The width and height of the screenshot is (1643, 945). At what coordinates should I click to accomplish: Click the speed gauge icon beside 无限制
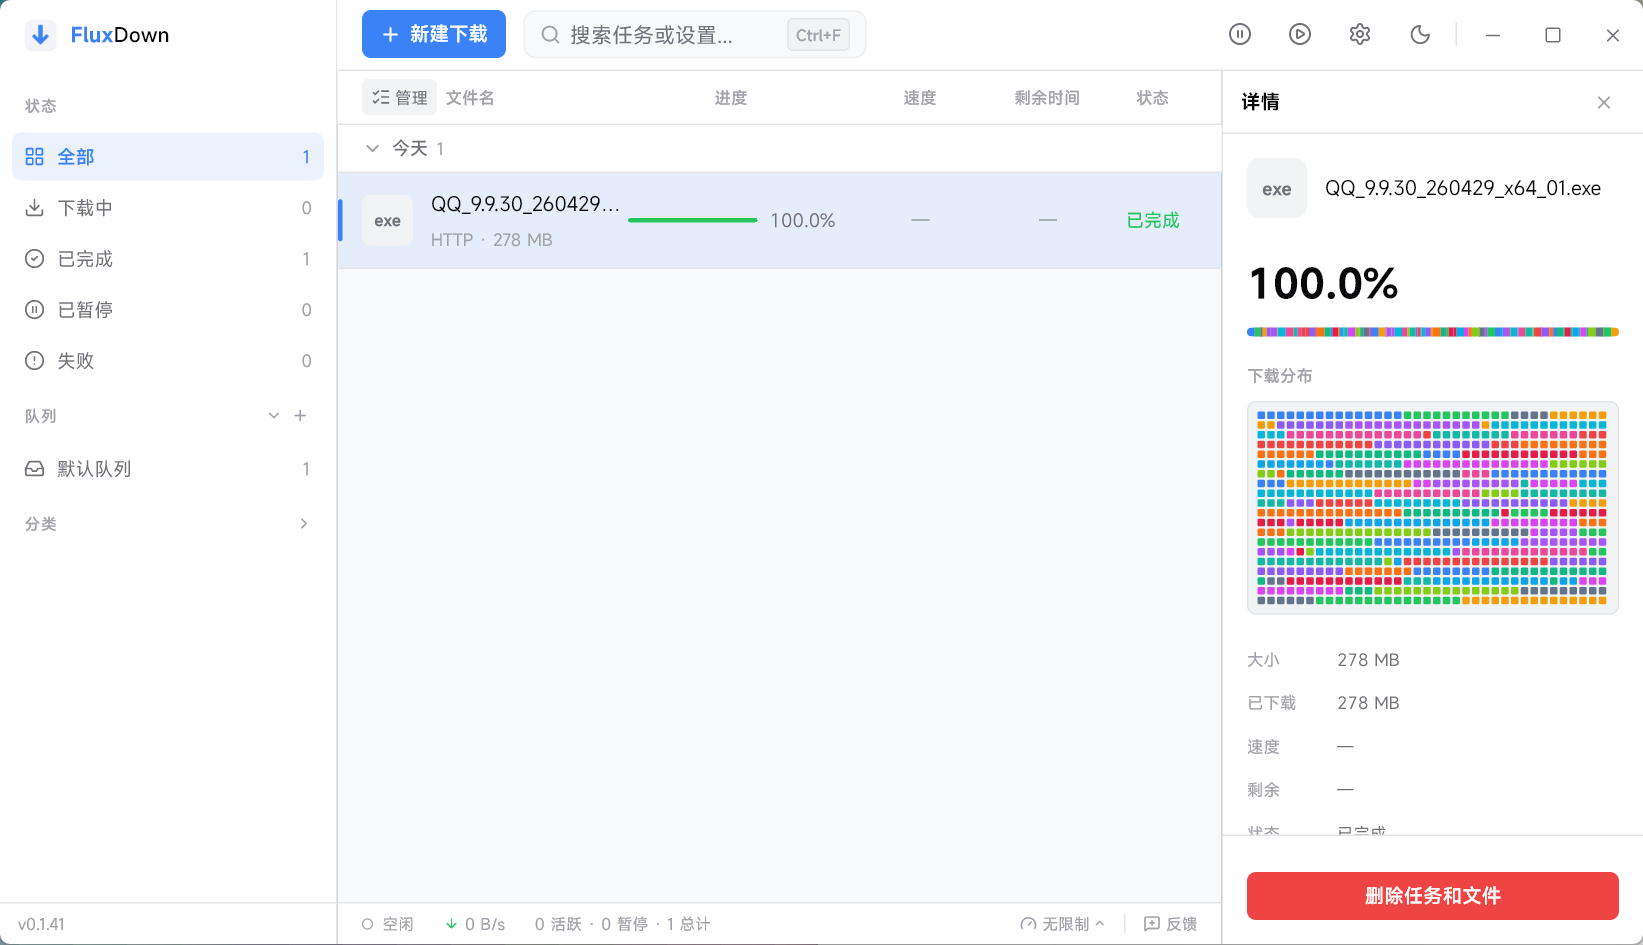1028,924
